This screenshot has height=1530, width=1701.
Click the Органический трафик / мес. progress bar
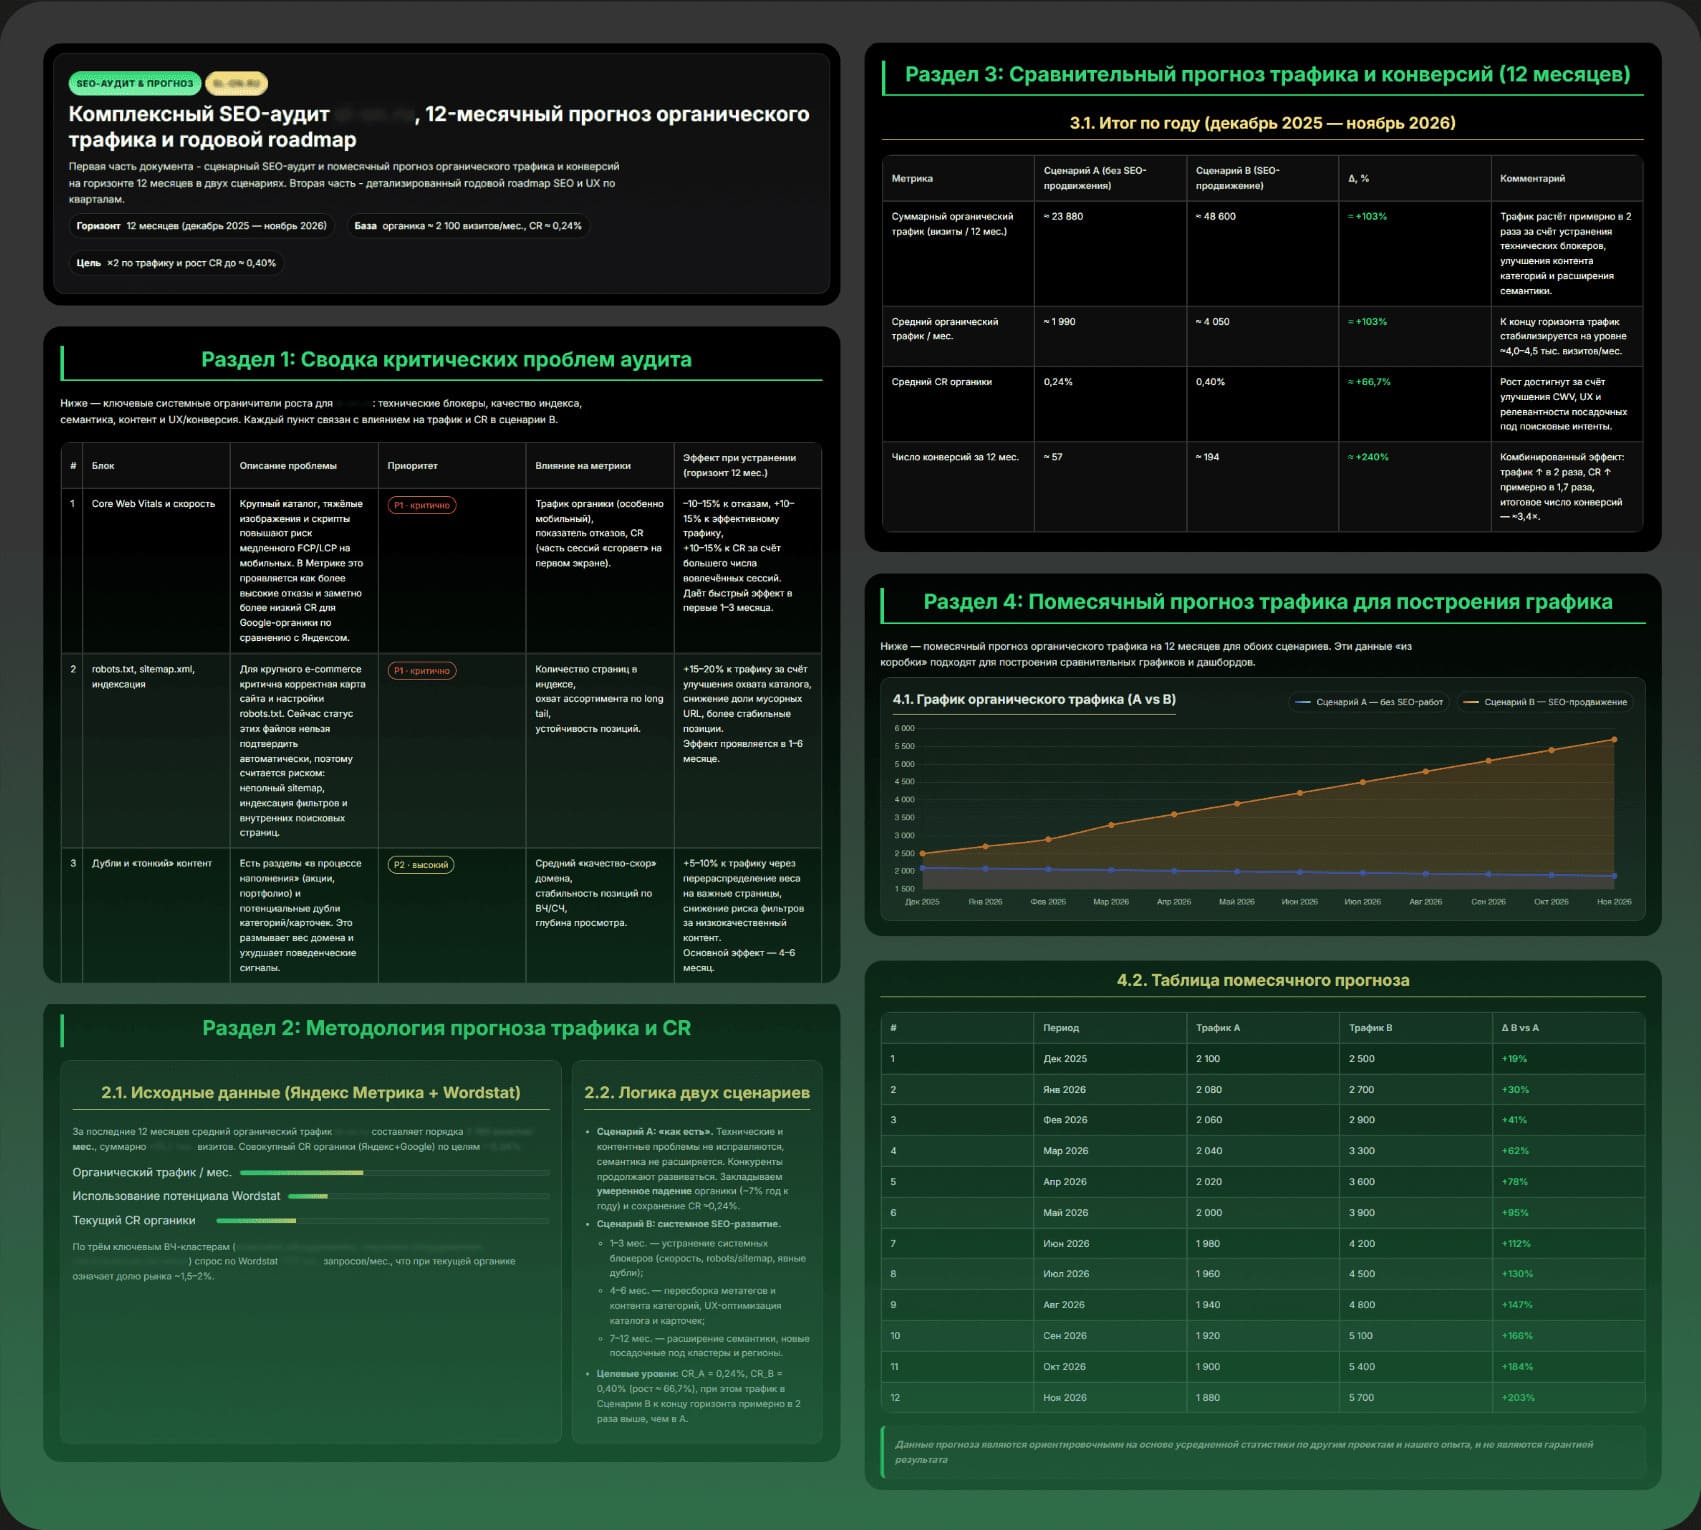[x=394, y=1173]
